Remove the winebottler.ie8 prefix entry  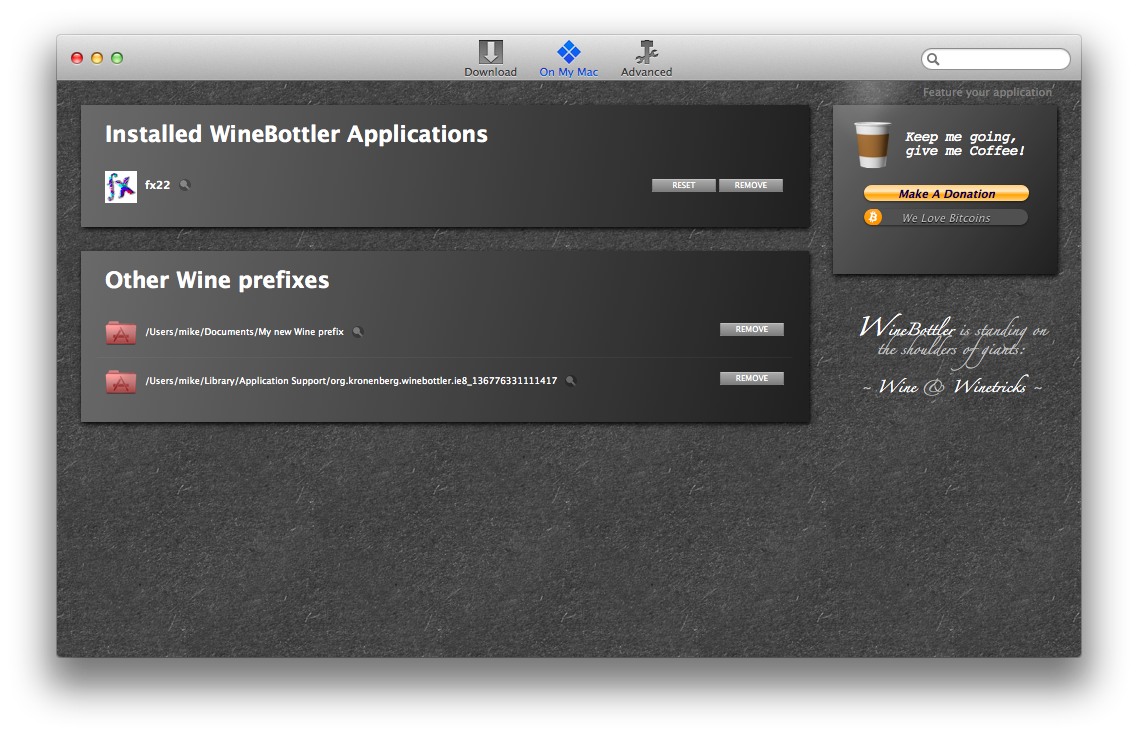751,378
